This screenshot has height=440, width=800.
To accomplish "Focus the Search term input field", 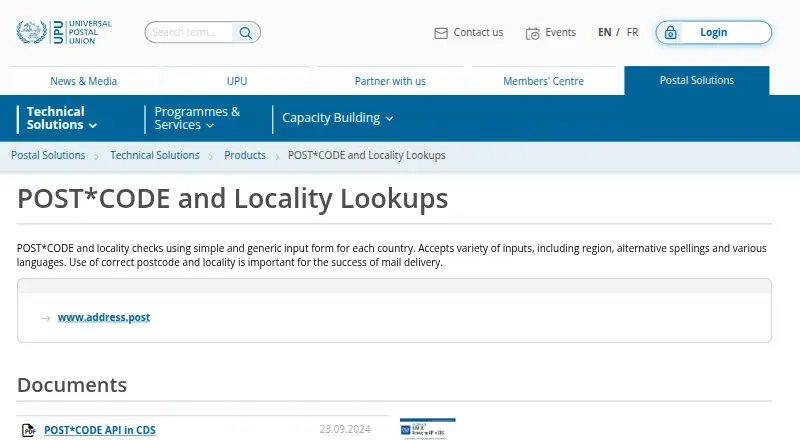I will (x=191, y=32).
